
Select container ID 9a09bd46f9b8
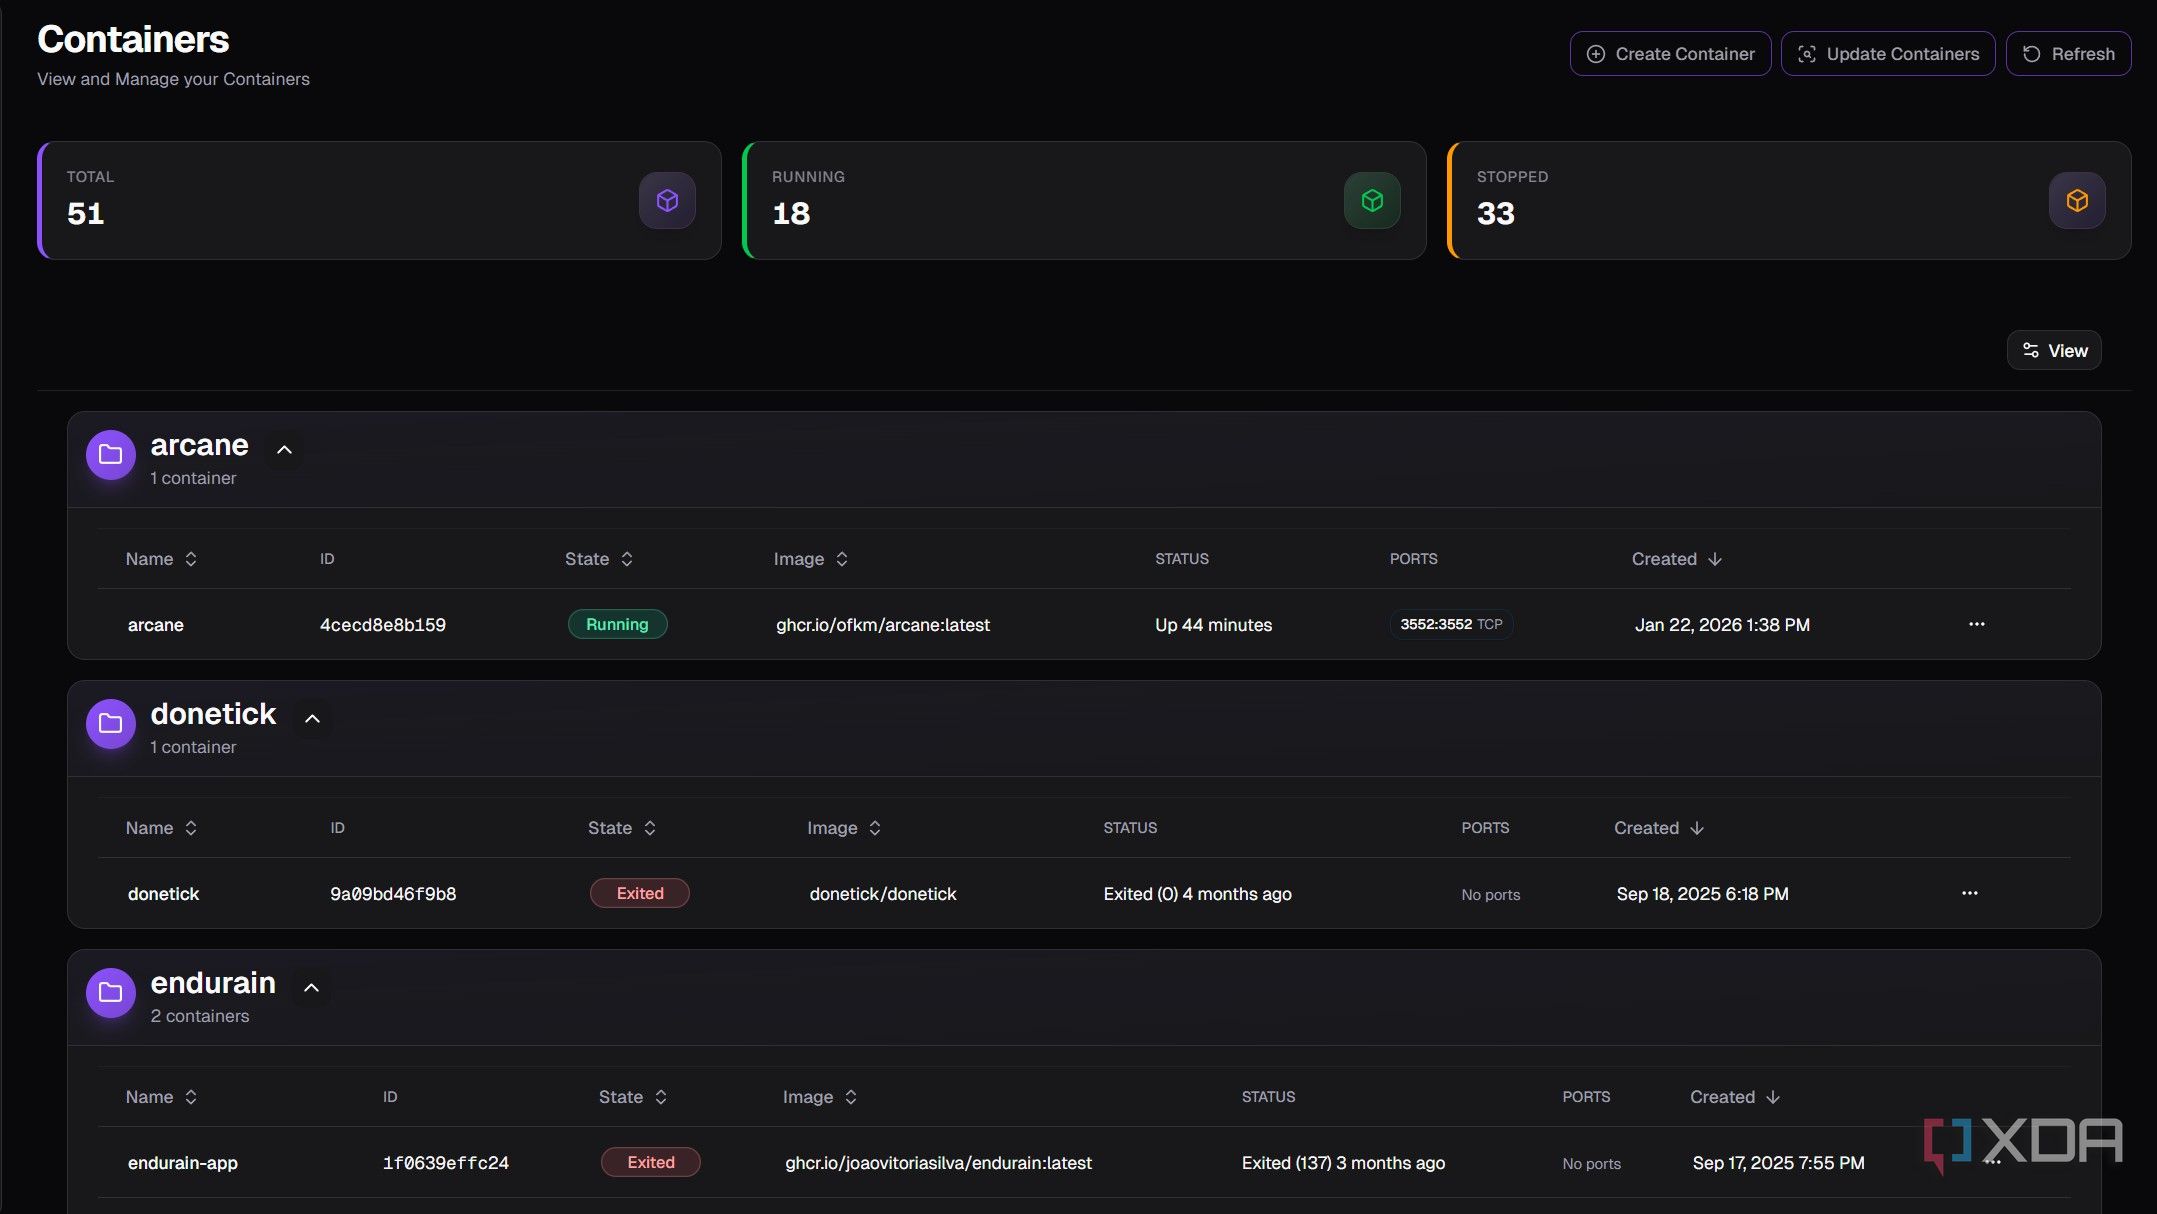point(393,894)
